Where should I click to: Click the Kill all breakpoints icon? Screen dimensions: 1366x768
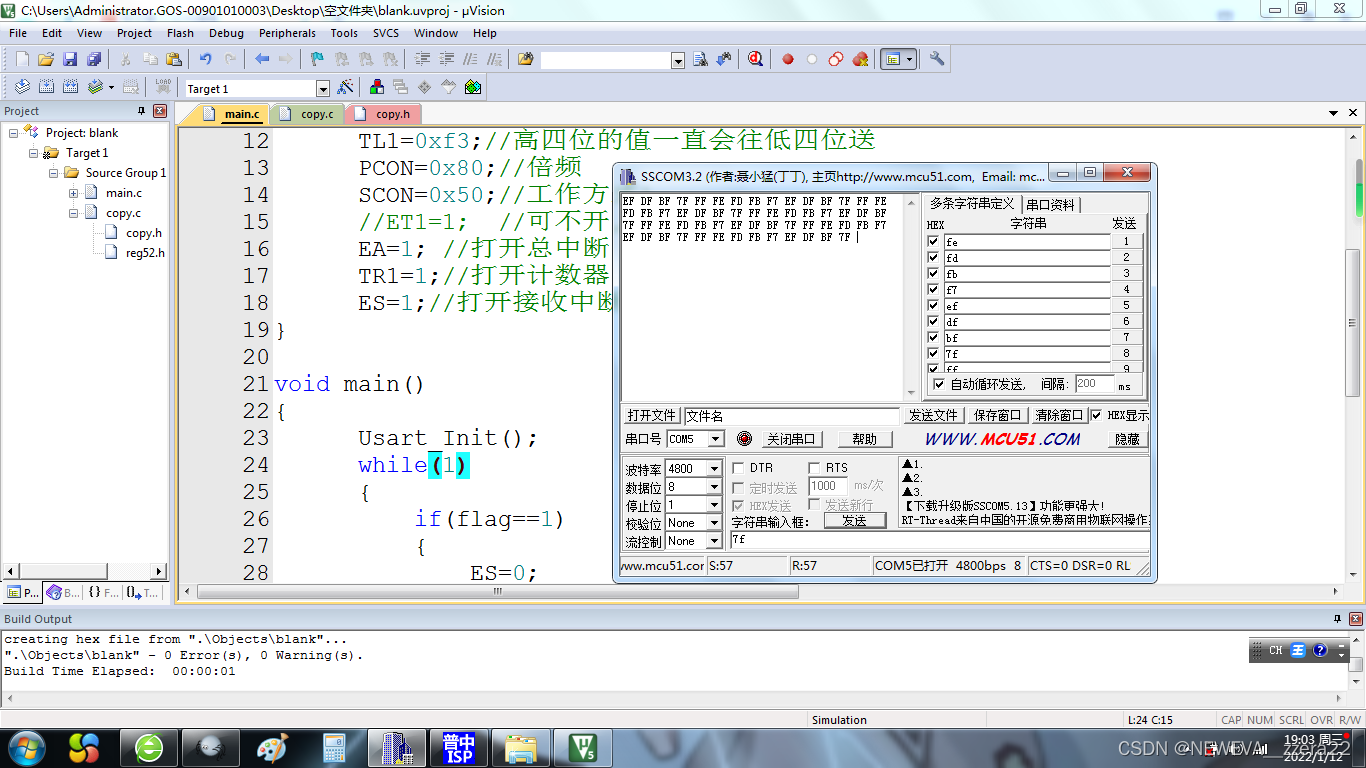coord(860,59)
